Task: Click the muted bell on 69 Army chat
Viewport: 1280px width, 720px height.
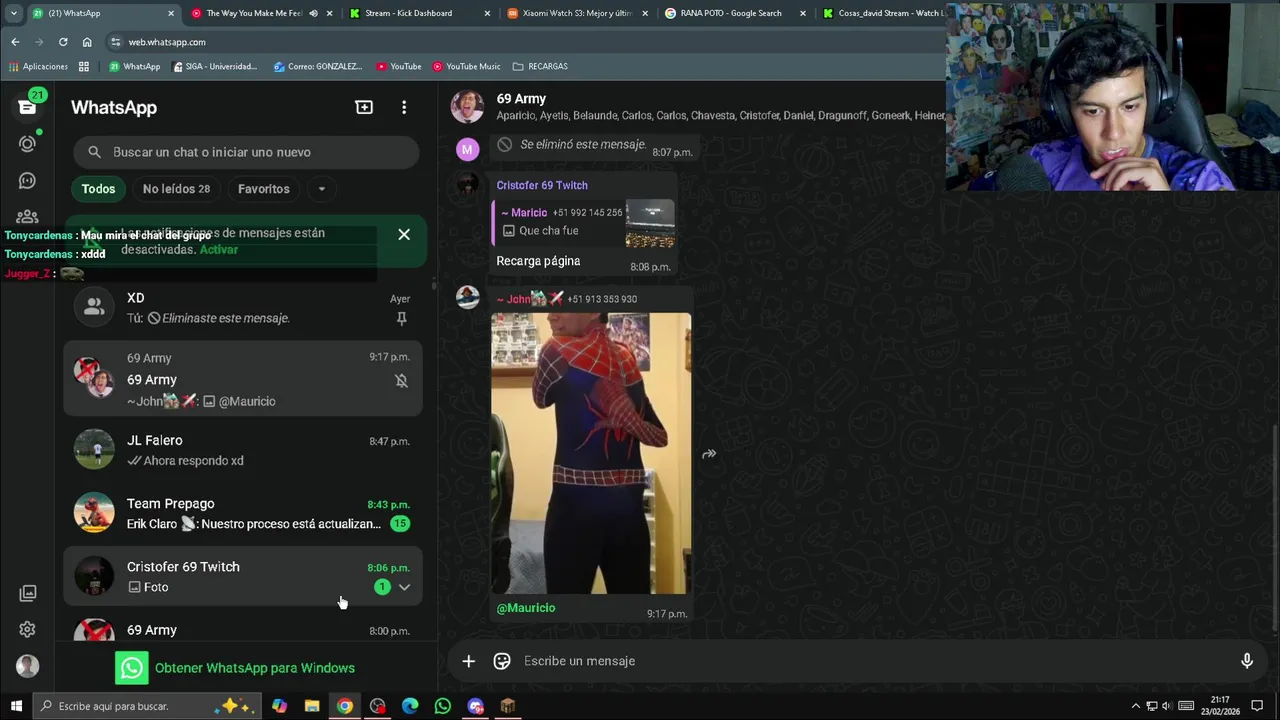Action: pyautogui.click(x=401, y=380)
